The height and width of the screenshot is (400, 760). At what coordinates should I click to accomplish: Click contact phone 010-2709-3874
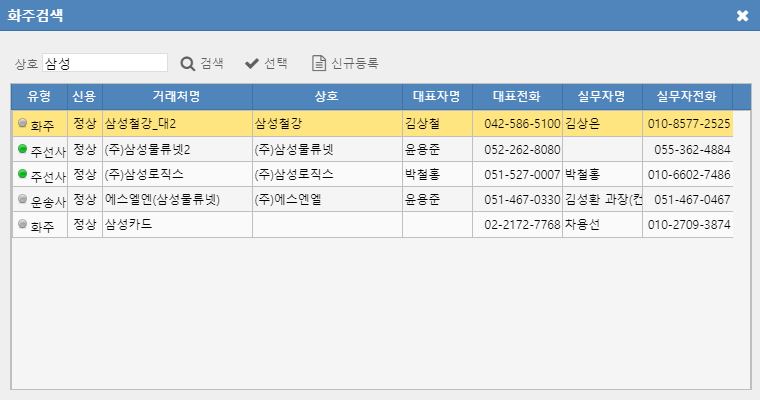click(x=689, y=224)
